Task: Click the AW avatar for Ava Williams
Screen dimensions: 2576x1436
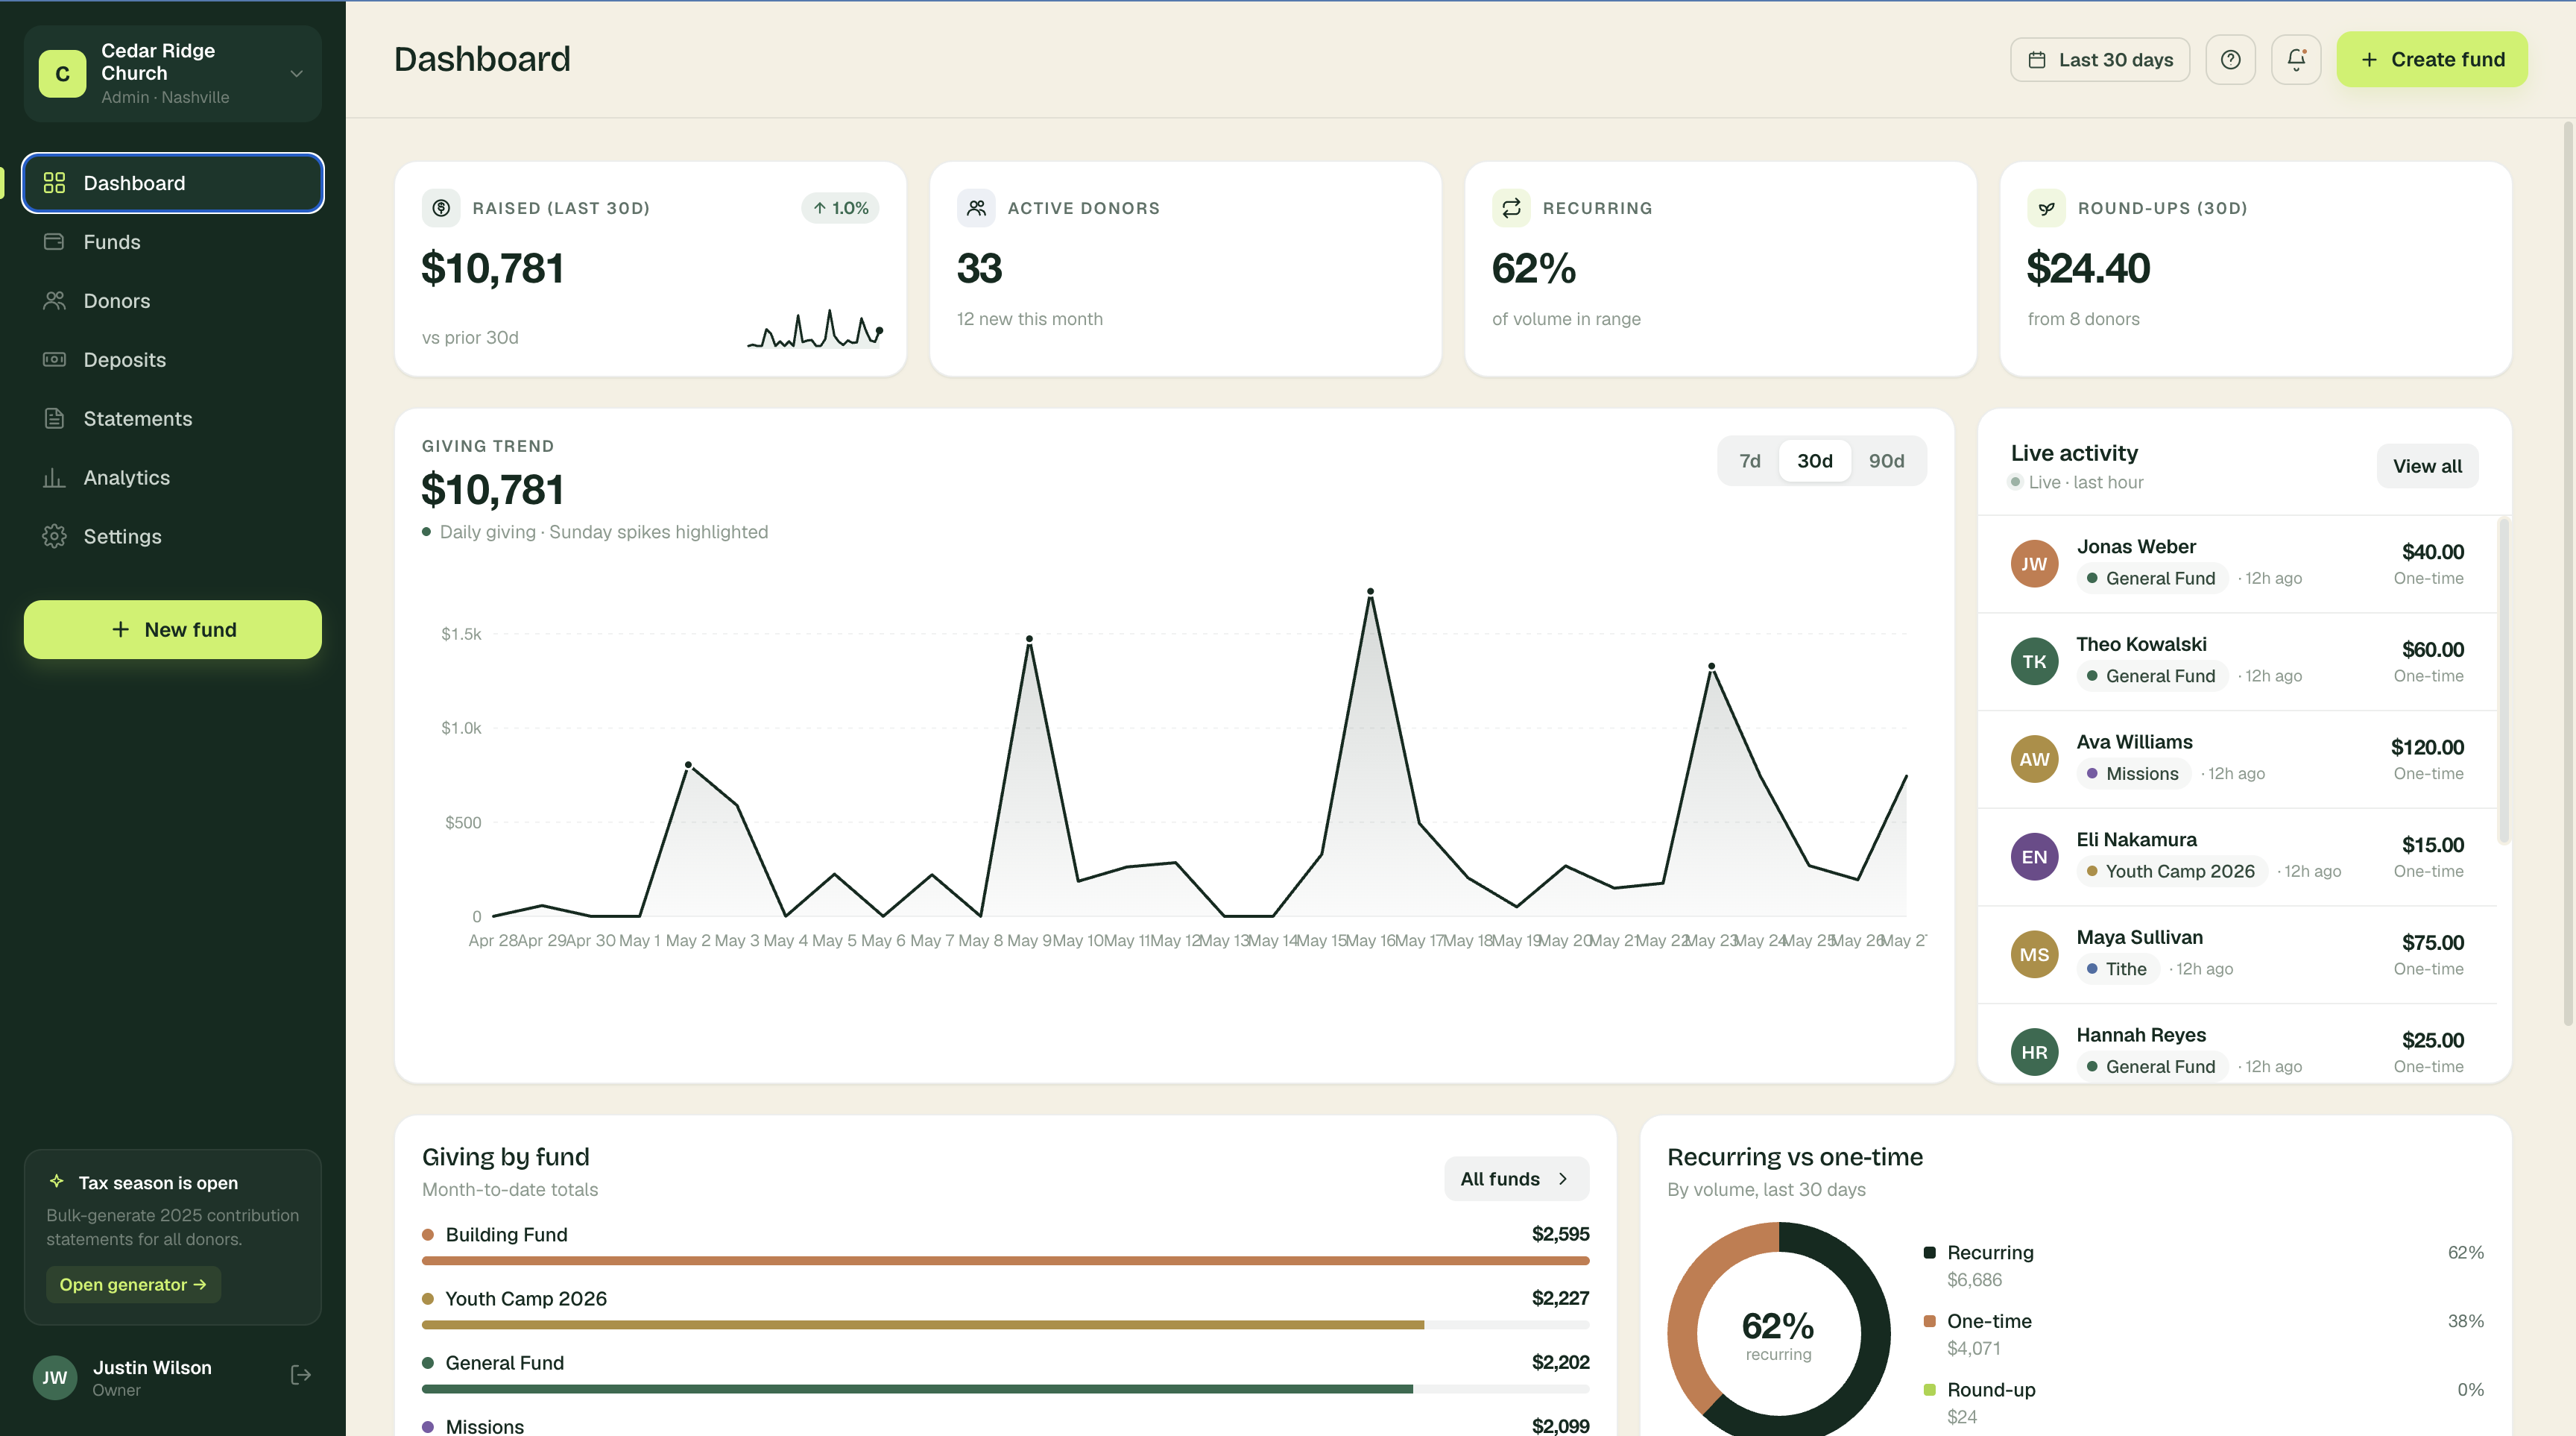Action: click(2034, 759)
